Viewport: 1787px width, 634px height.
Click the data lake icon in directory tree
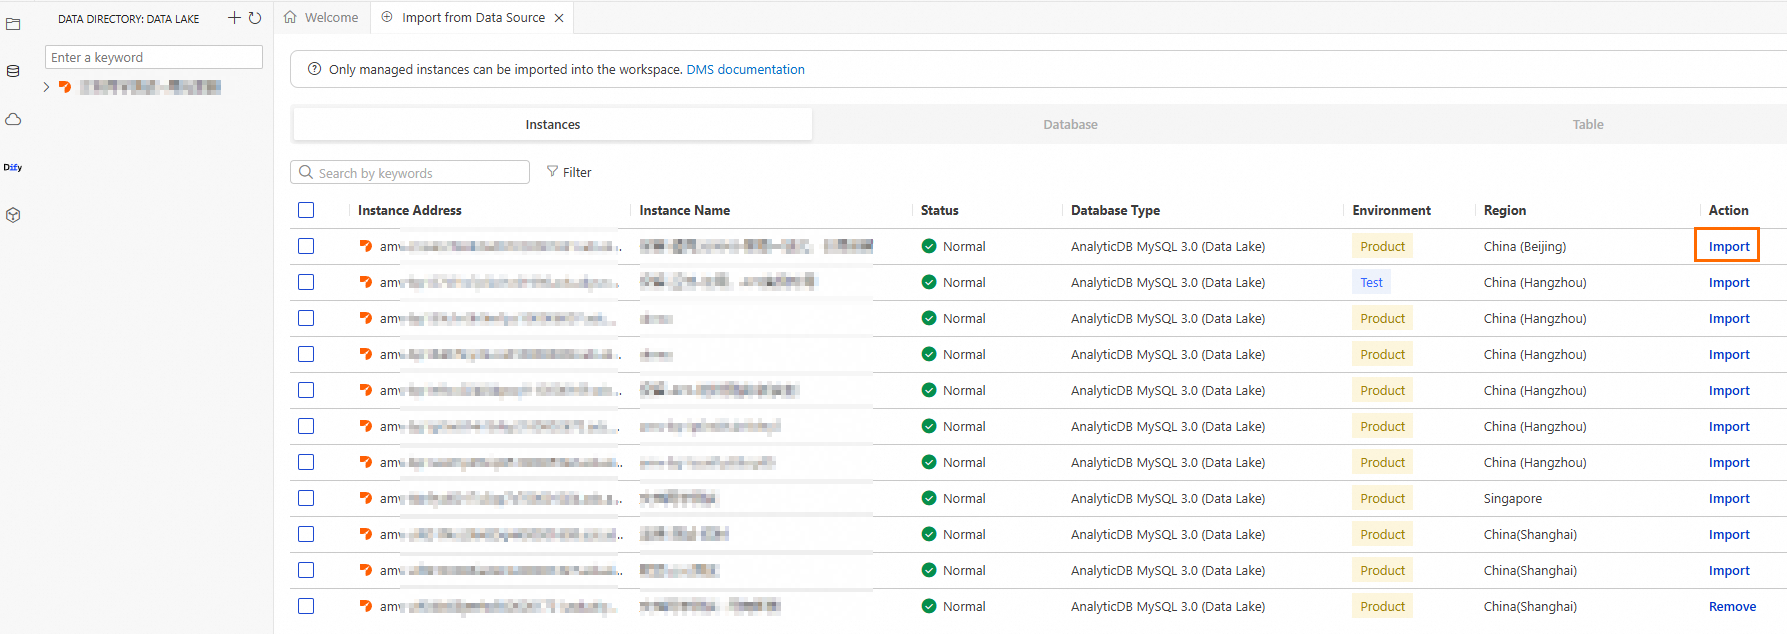(65, 87)
